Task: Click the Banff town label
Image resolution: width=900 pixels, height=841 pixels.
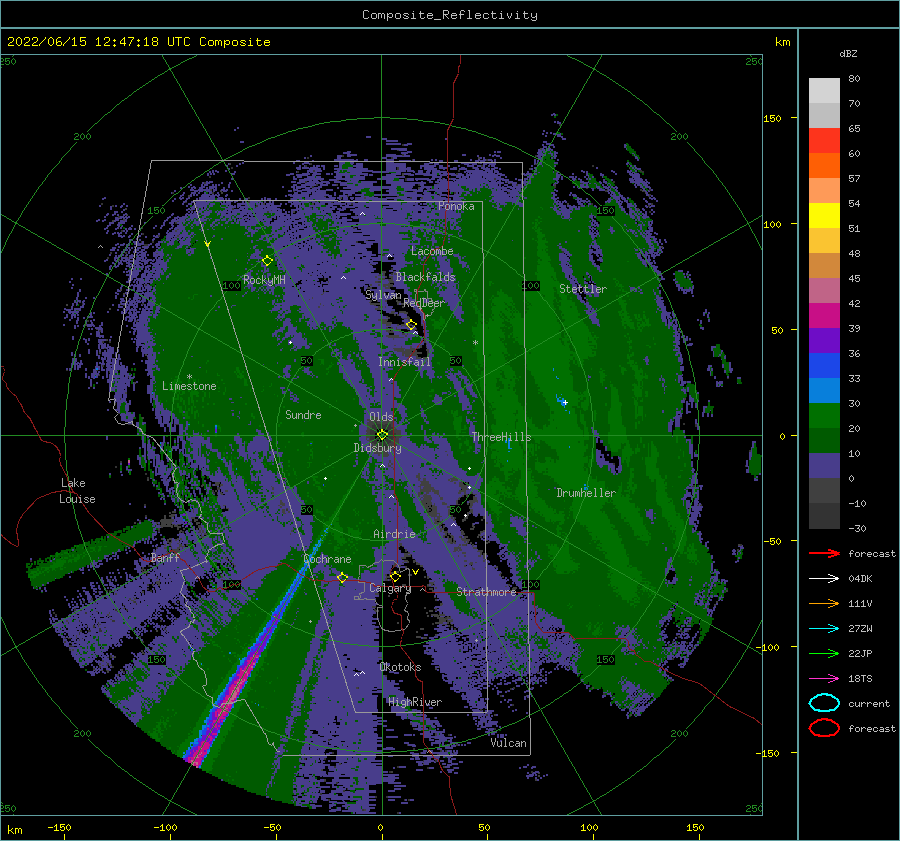Action: coord(165,557)
